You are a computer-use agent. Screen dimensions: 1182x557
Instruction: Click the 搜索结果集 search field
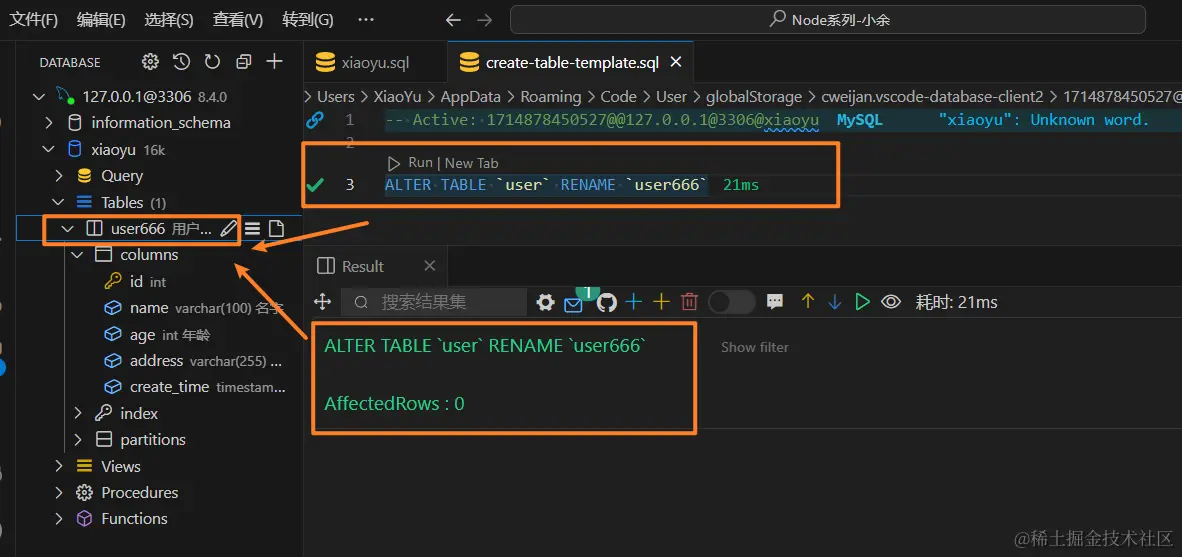pyautogui.click(x=434, y=302)
